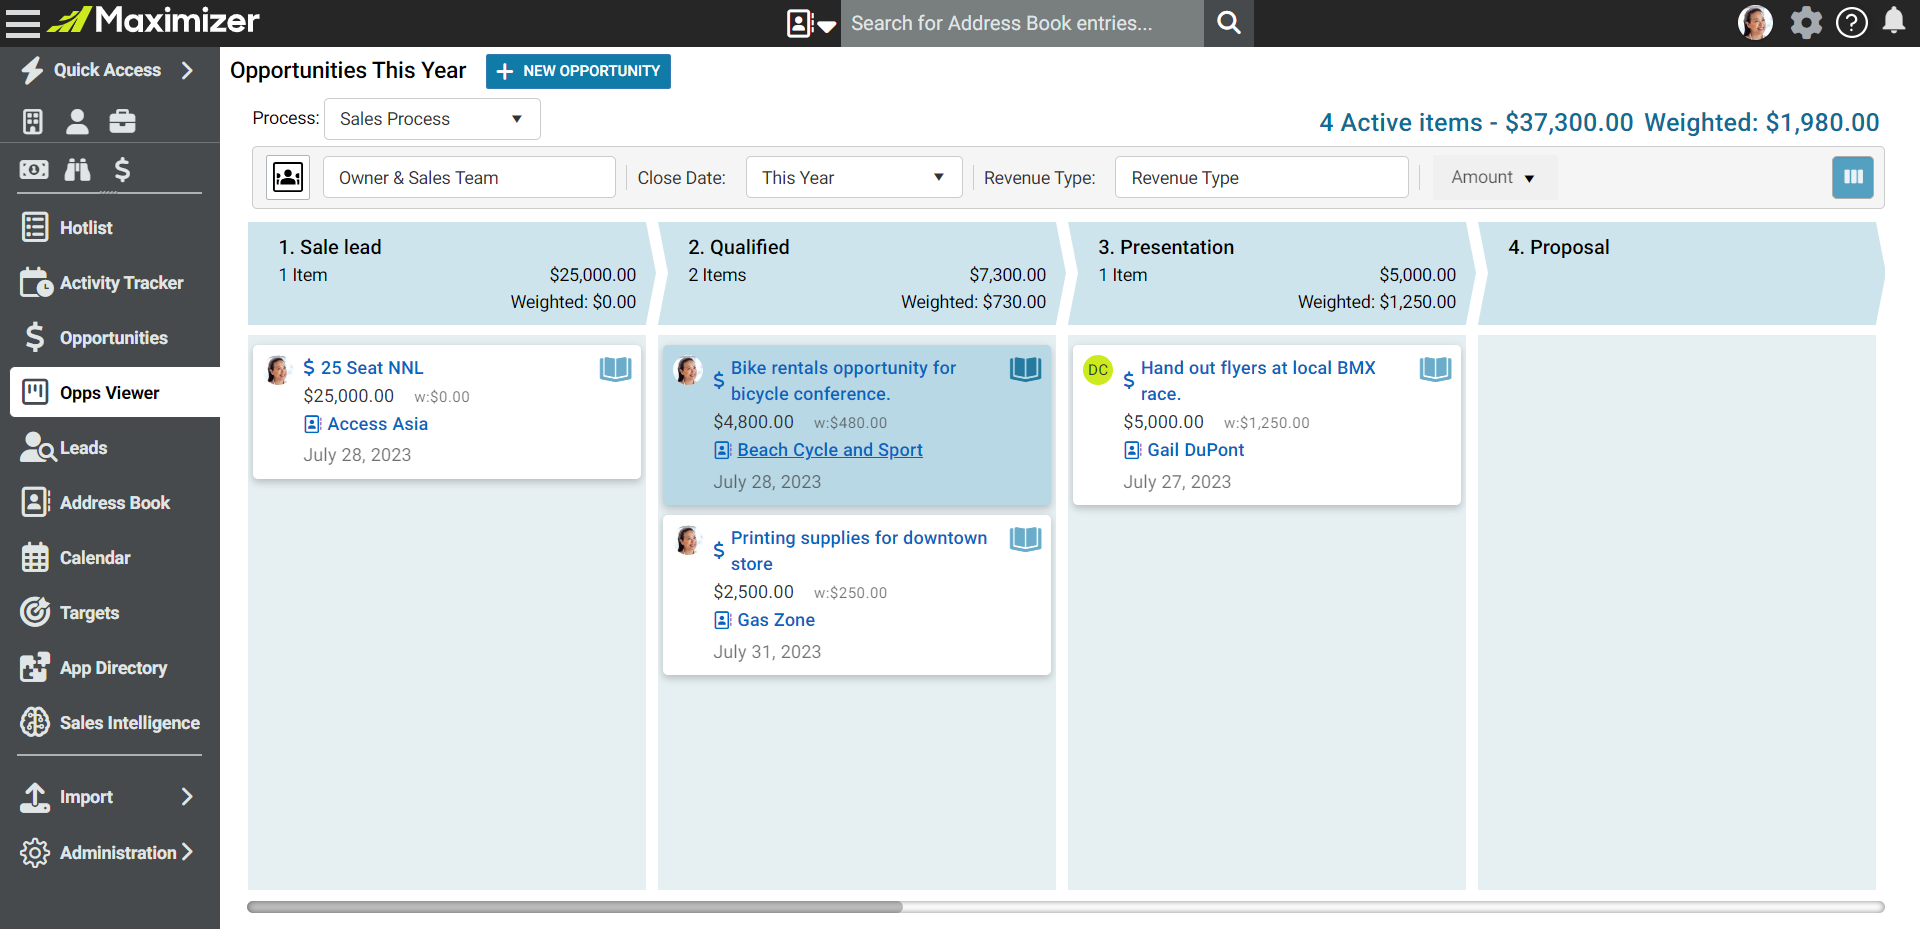Click the book icon on Bike rentals card
Image resolution: width=1920 pixels, height=929 pixels.
point(1025,369)
